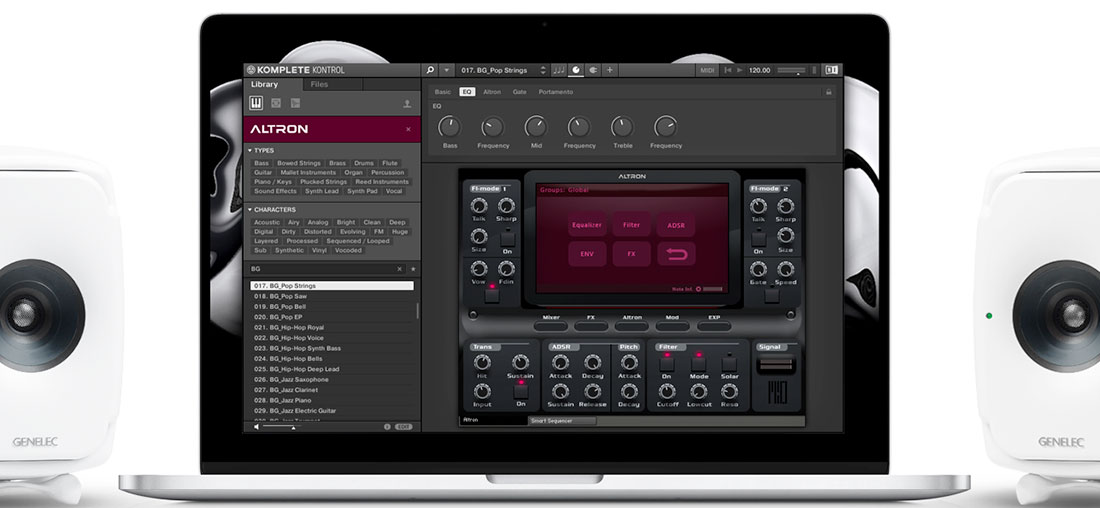Clear the BG search text with X

click(400, 269)
